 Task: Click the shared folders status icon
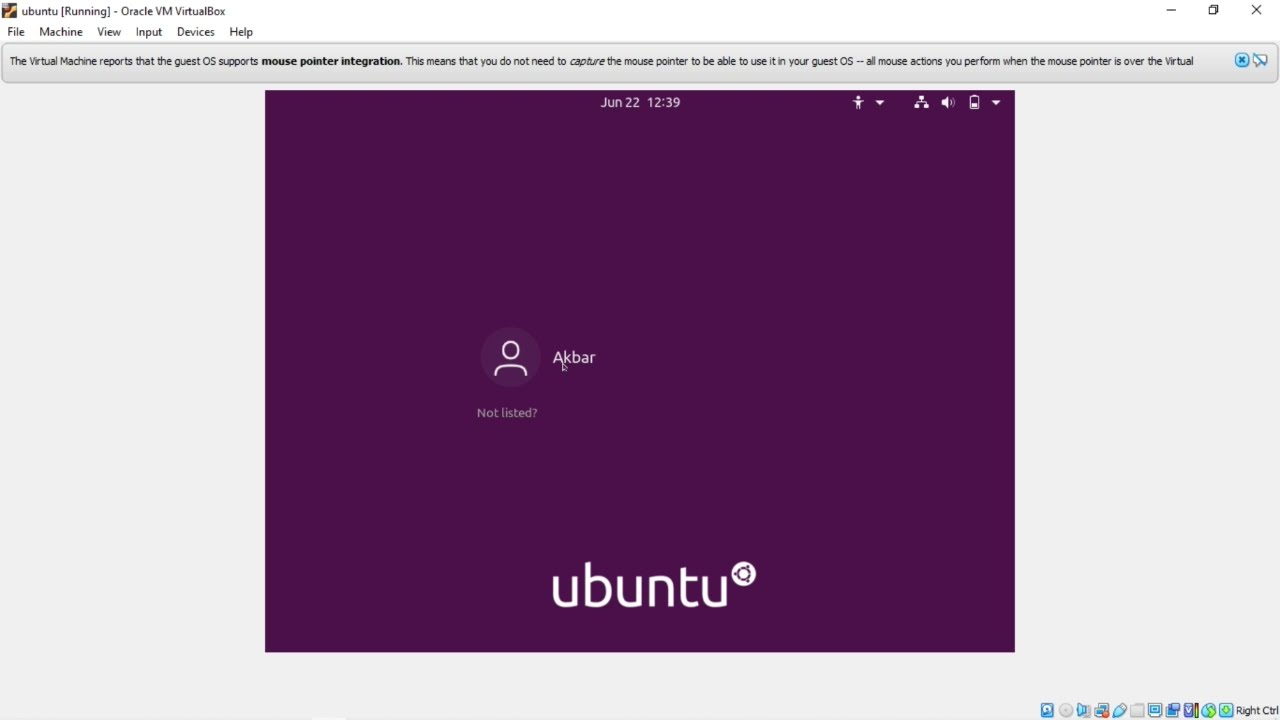click(x=1137, y=710)
